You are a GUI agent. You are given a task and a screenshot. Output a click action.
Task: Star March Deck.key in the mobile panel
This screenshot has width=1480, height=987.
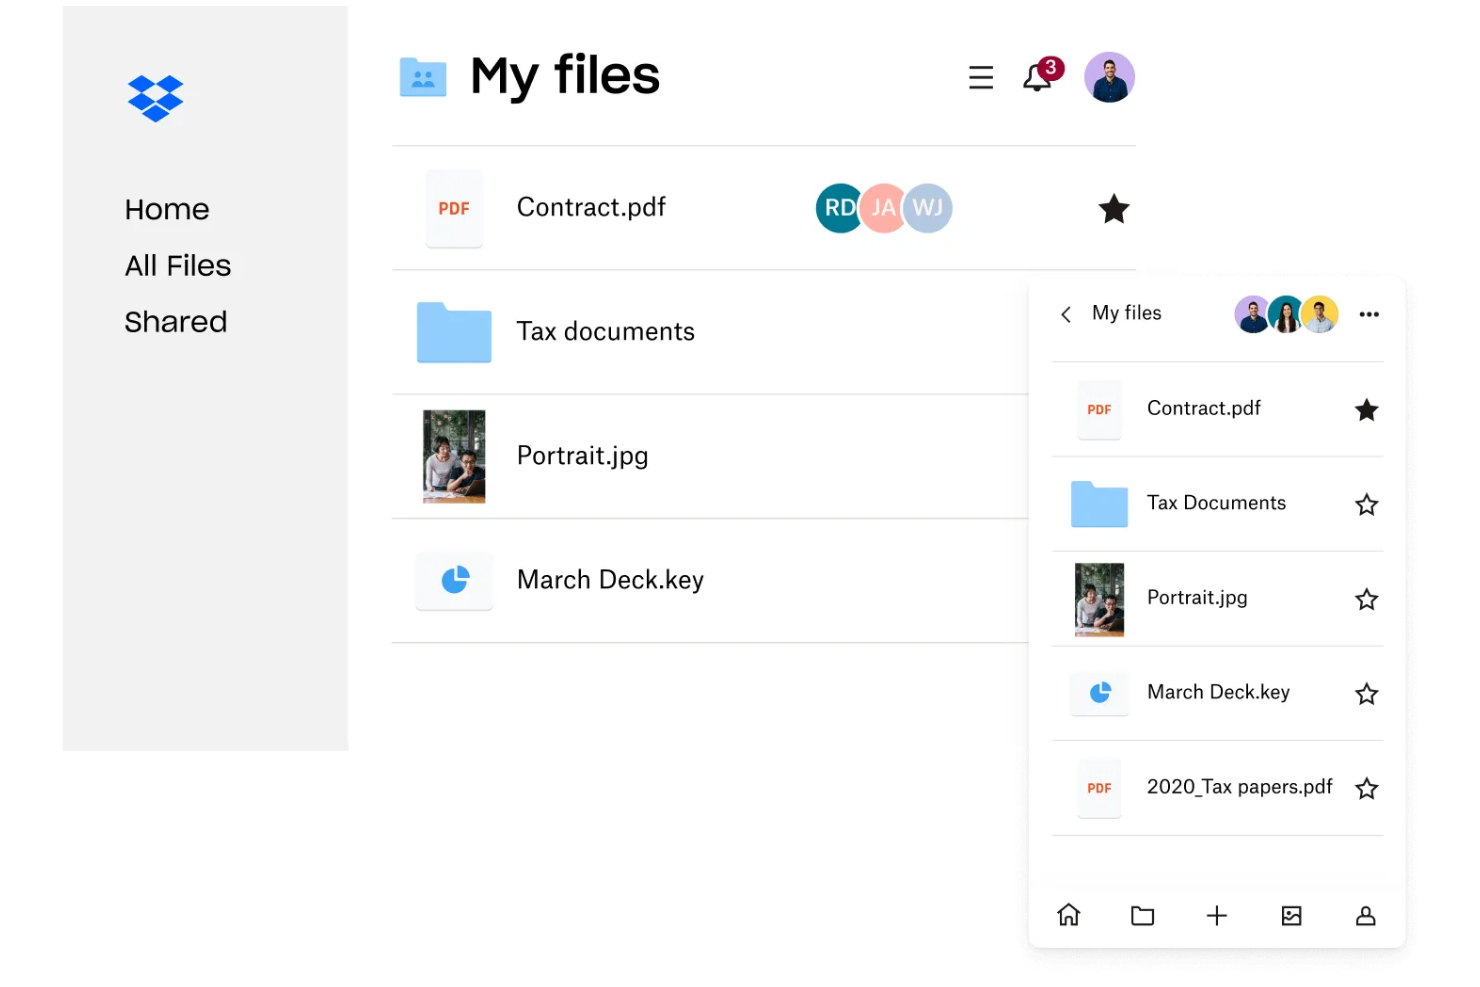pos(1367,694)
